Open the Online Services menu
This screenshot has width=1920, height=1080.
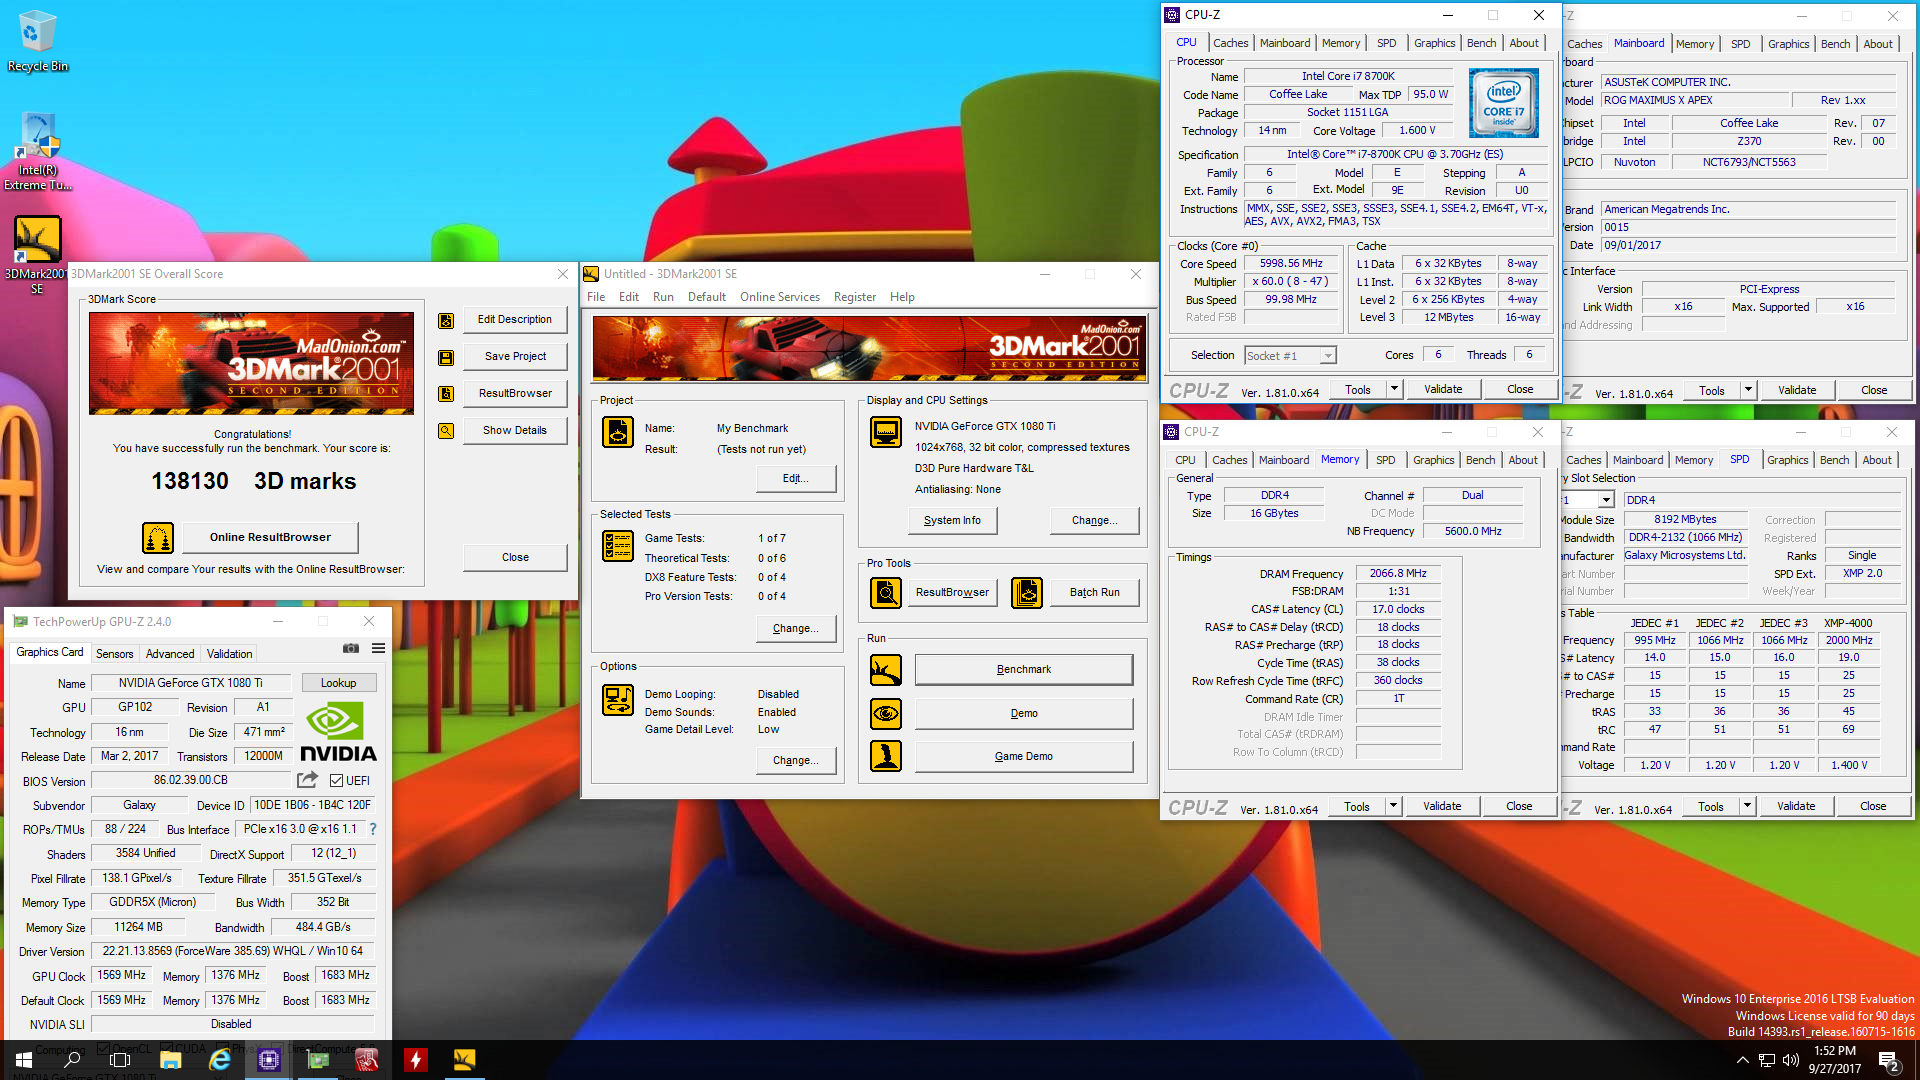[x=780, y=297]
